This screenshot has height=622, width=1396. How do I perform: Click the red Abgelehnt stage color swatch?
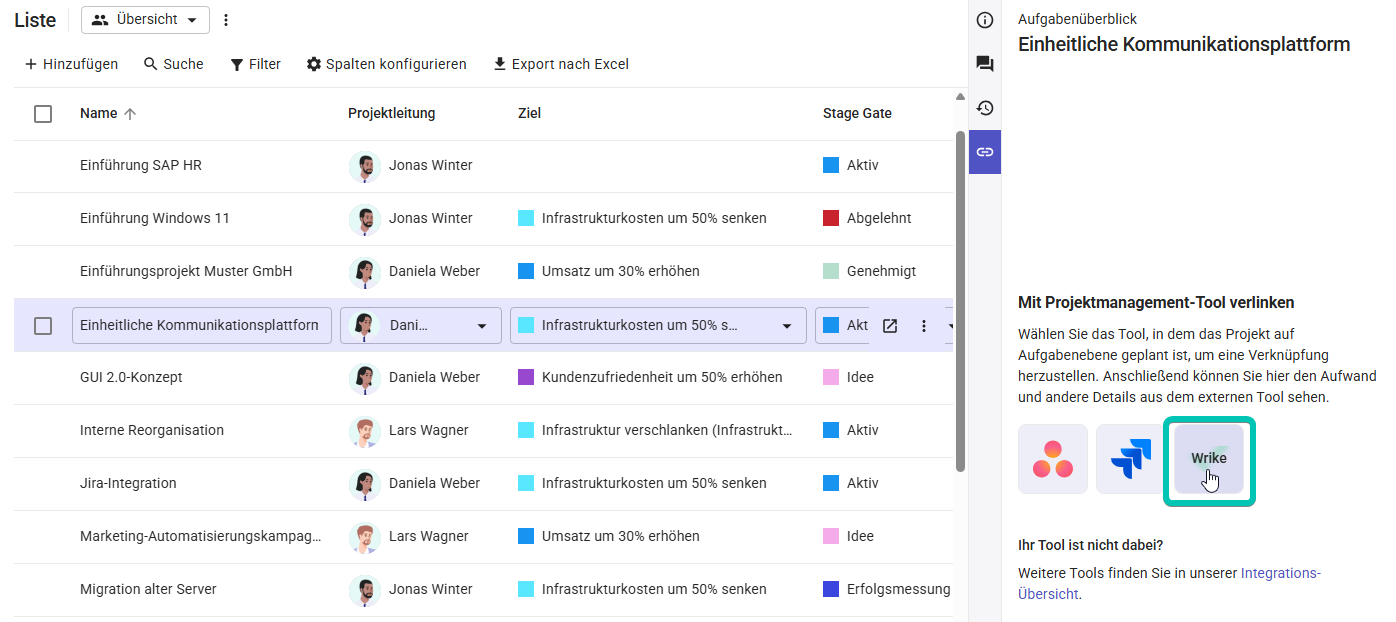click(831, 218)
